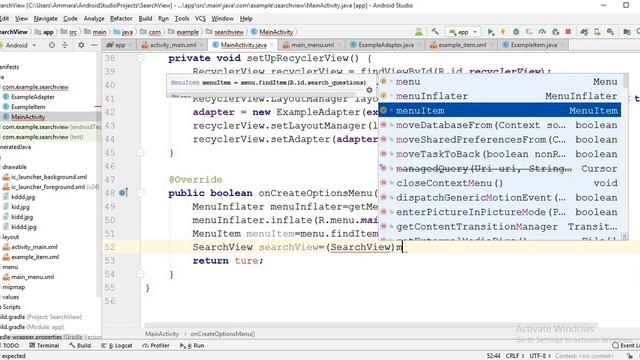This screenshot has height=360, width=640.
Task: Select menuInflater in the autocomplete list
Action: pos(500,96)
